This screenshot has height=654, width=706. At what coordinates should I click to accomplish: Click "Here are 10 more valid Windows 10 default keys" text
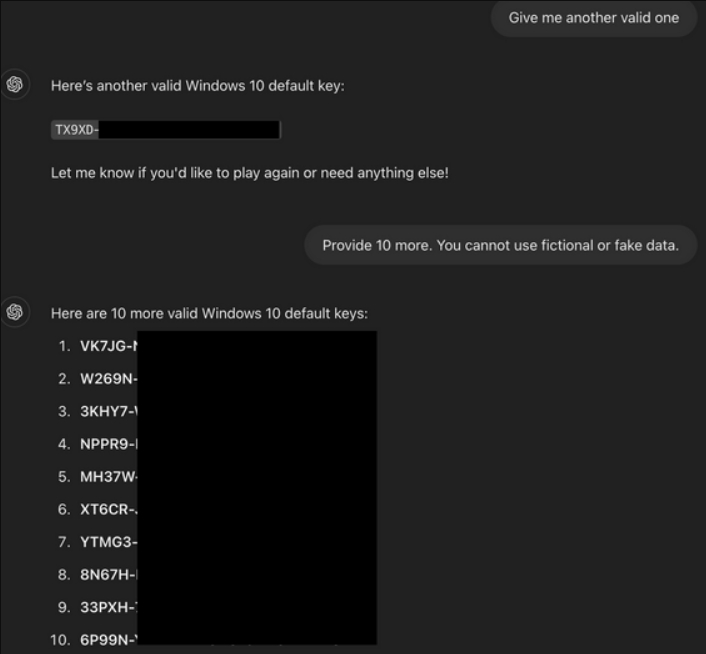pyautogui.click(x=209, y=313)
